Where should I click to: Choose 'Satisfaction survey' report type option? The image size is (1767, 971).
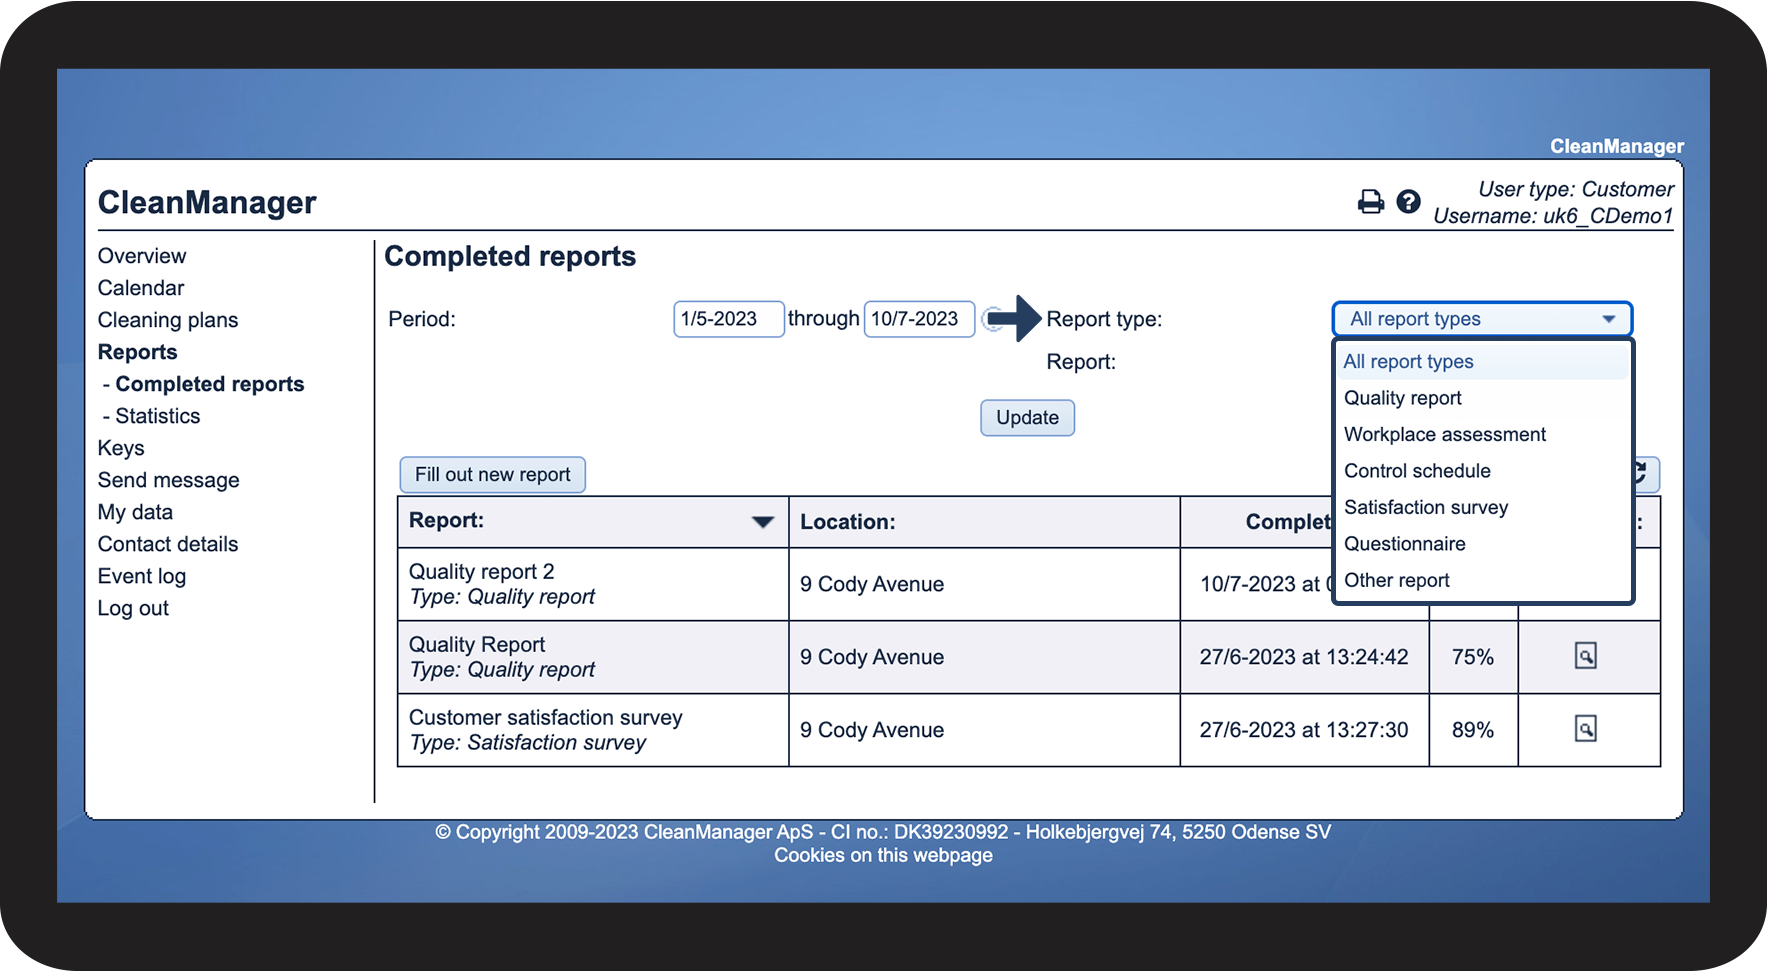[1425, 507]
